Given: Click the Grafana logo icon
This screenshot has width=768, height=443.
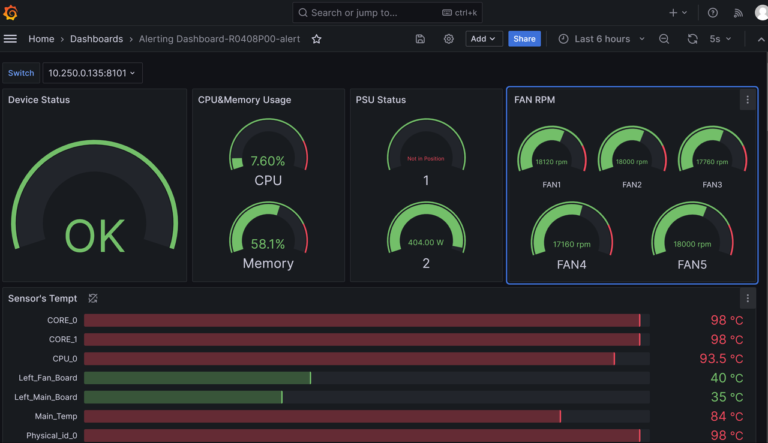Looking at the screenshot, I should (10, 13).
